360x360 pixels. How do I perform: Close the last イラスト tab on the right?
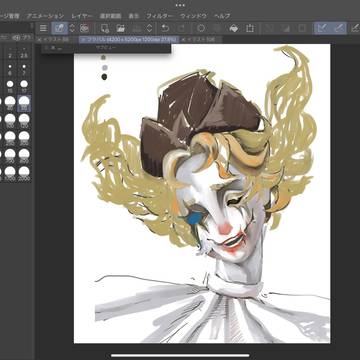184,40
